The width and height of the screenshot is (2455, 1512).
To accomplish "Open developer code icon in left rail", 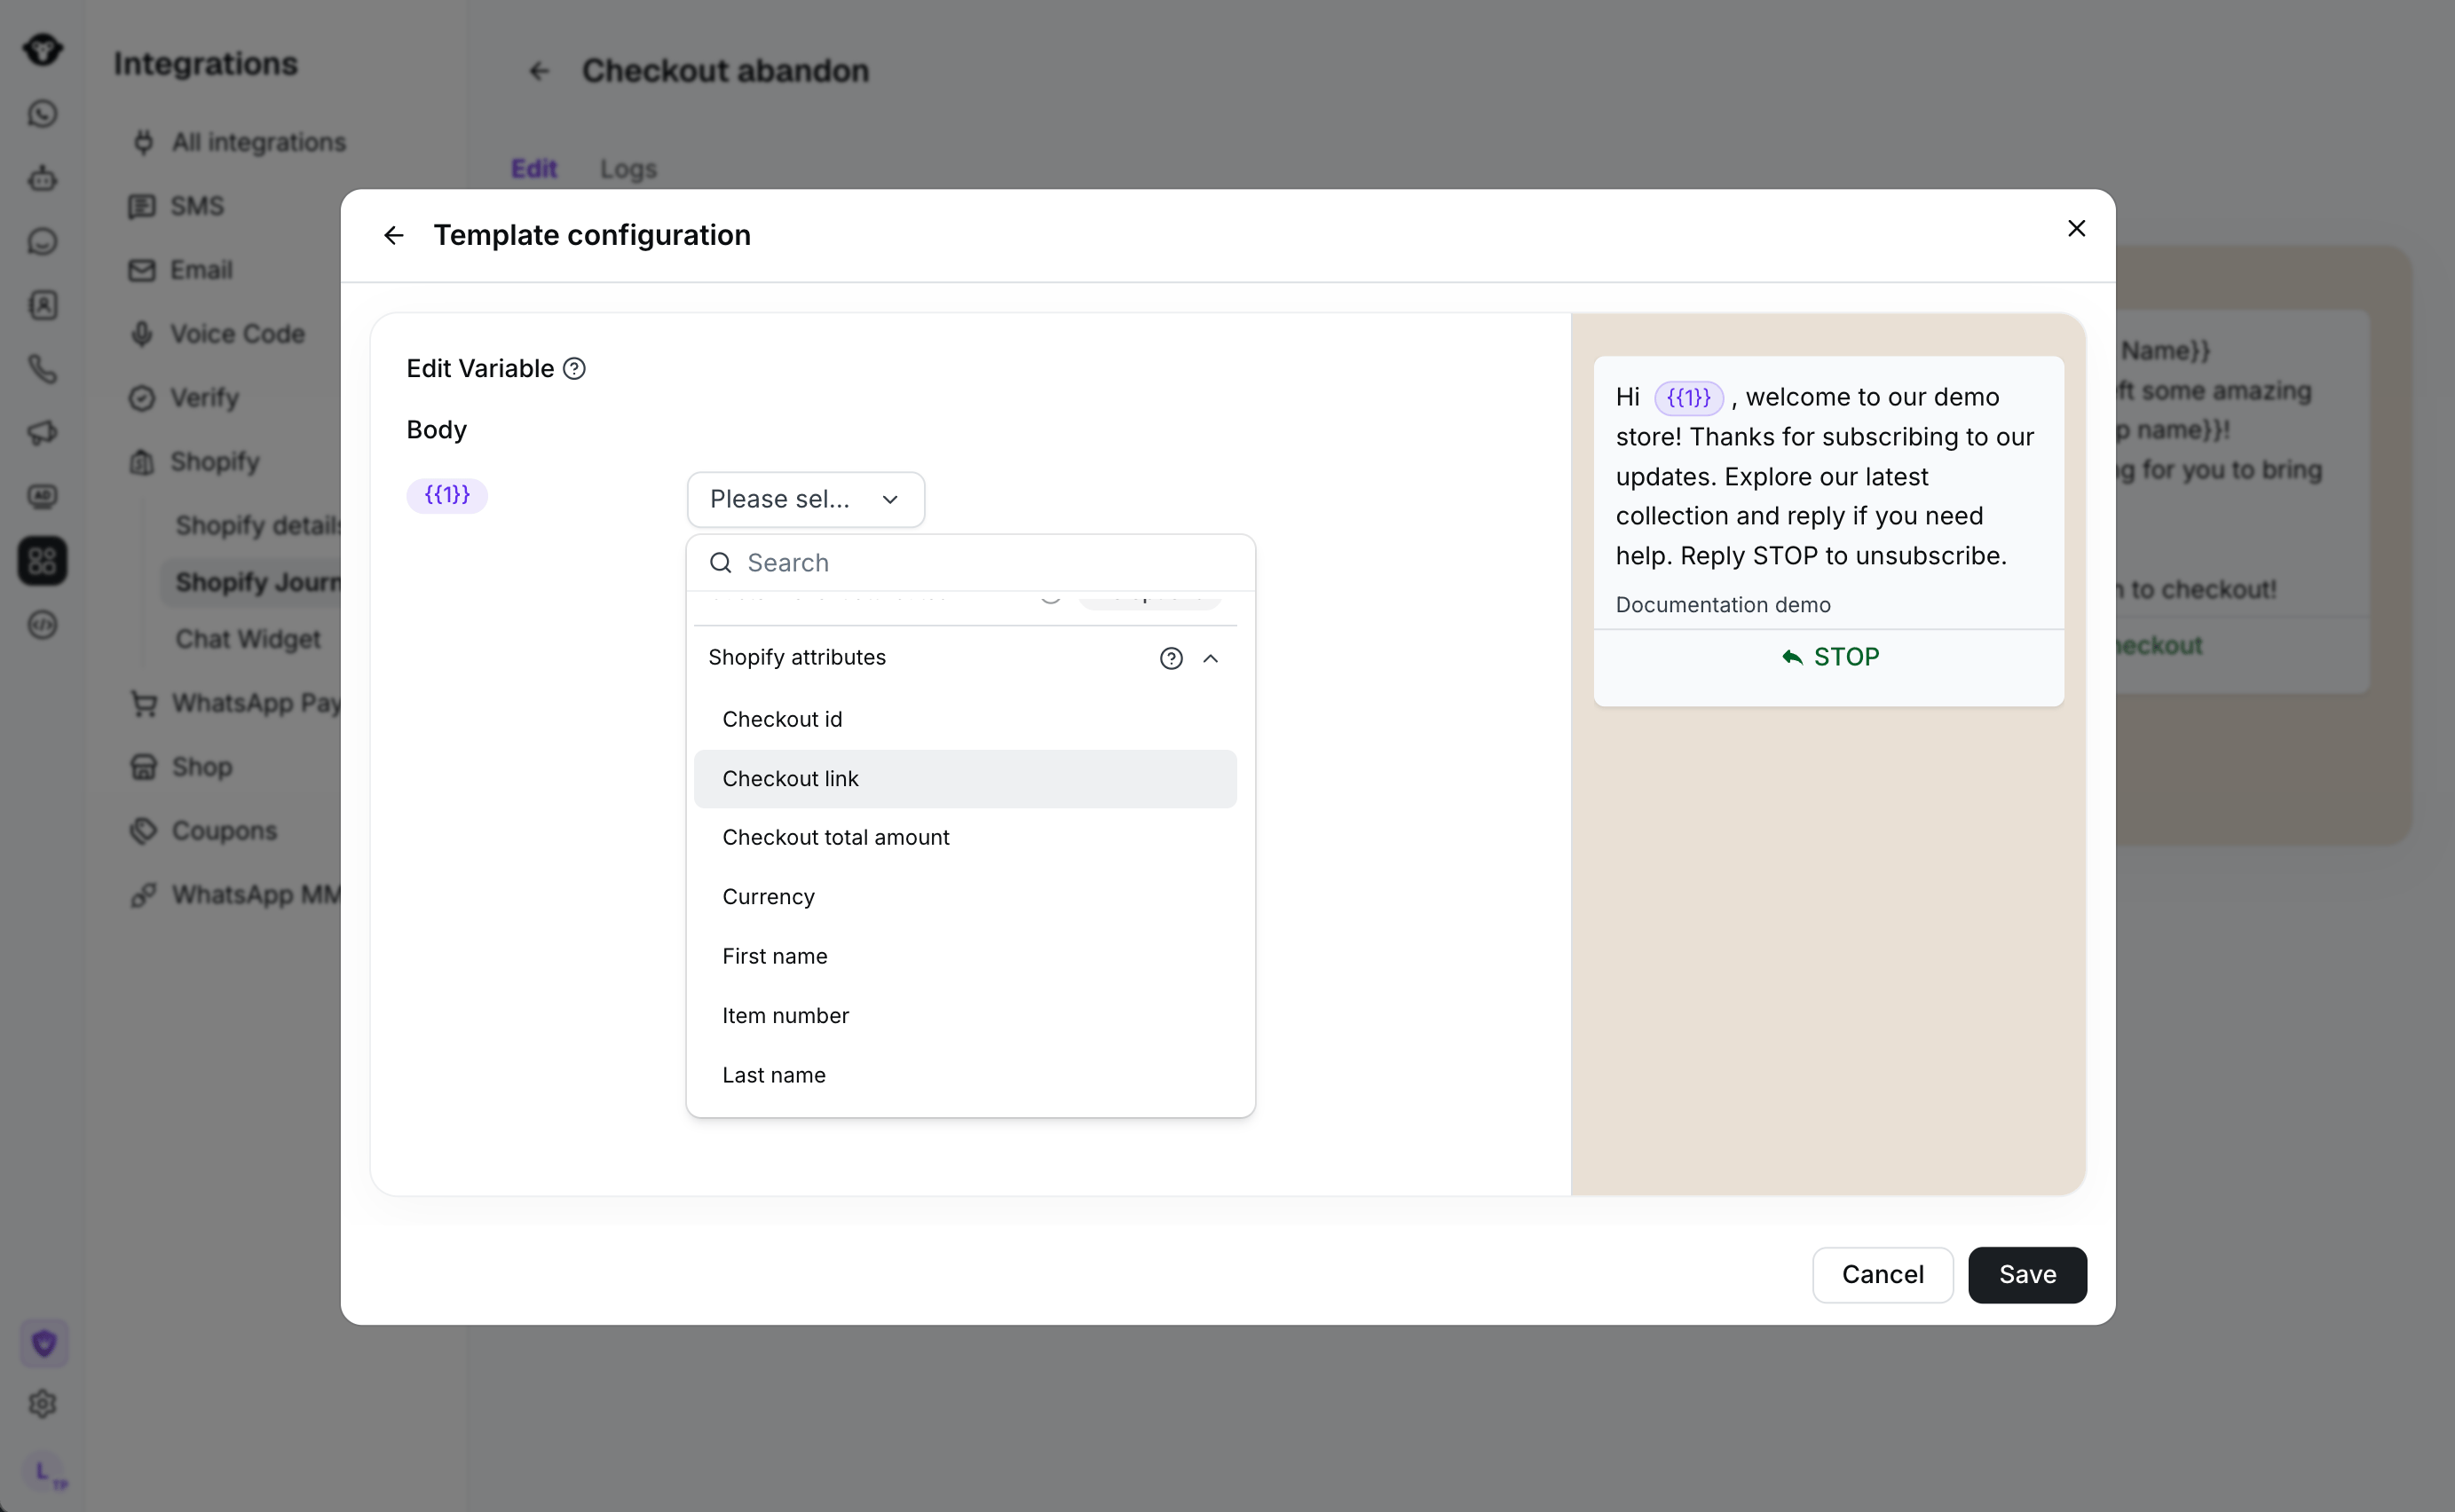I will 42,625.
